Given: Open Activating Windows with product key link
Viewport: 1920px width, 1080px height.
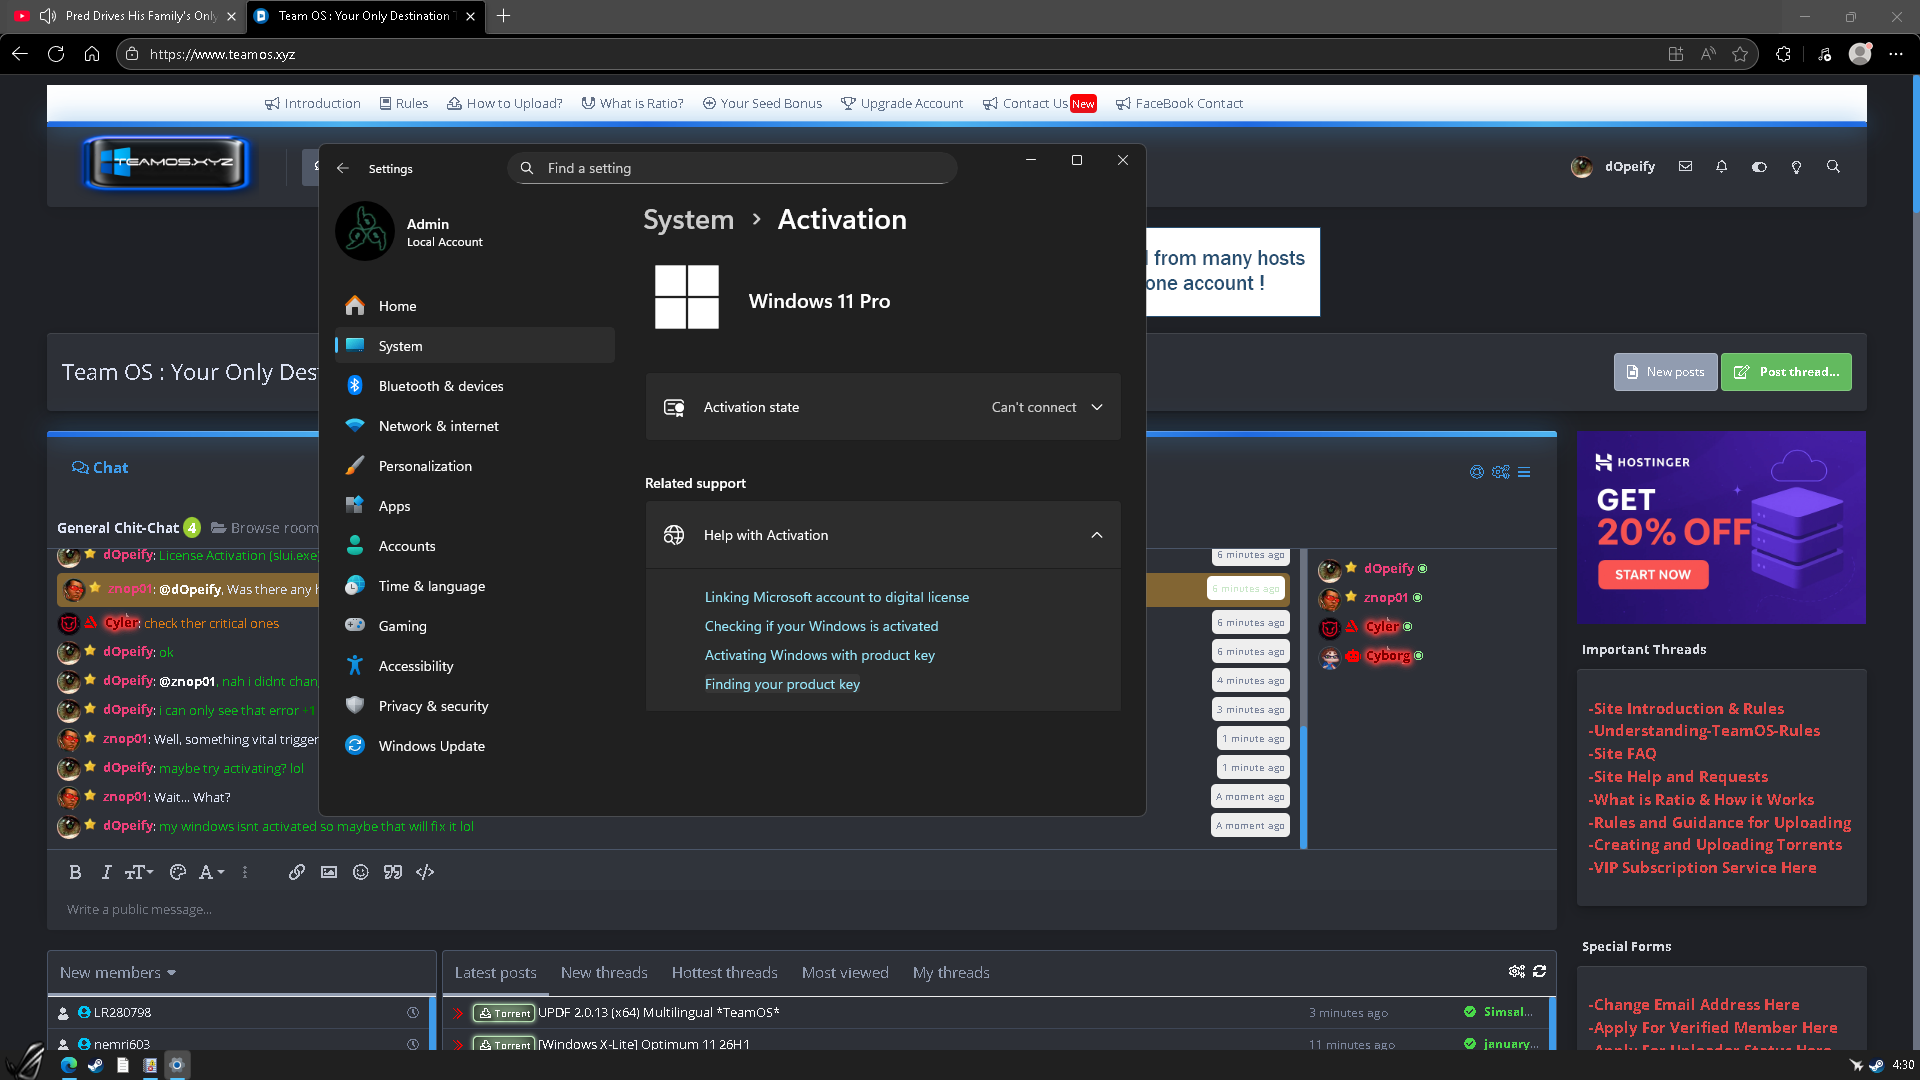Looking at the screenshot, I should coord(819,655).
